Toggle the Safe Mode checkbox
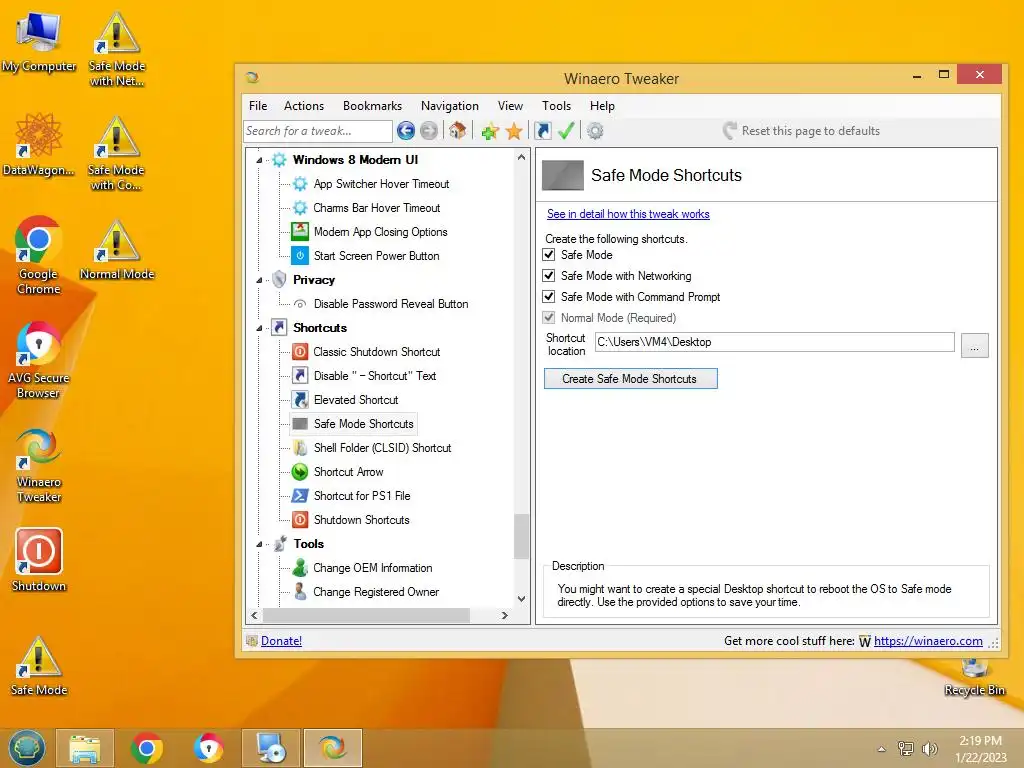1024x768 pixels. pos(549,255)
